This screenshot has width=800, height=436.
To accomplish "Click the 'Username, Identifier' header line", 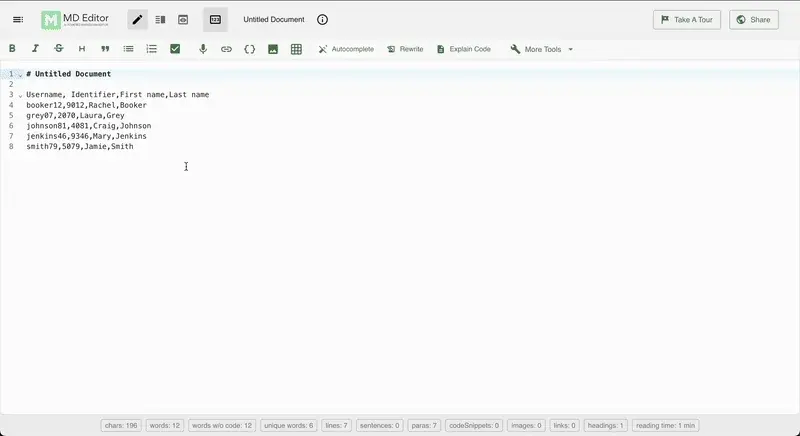I will 117,95.
